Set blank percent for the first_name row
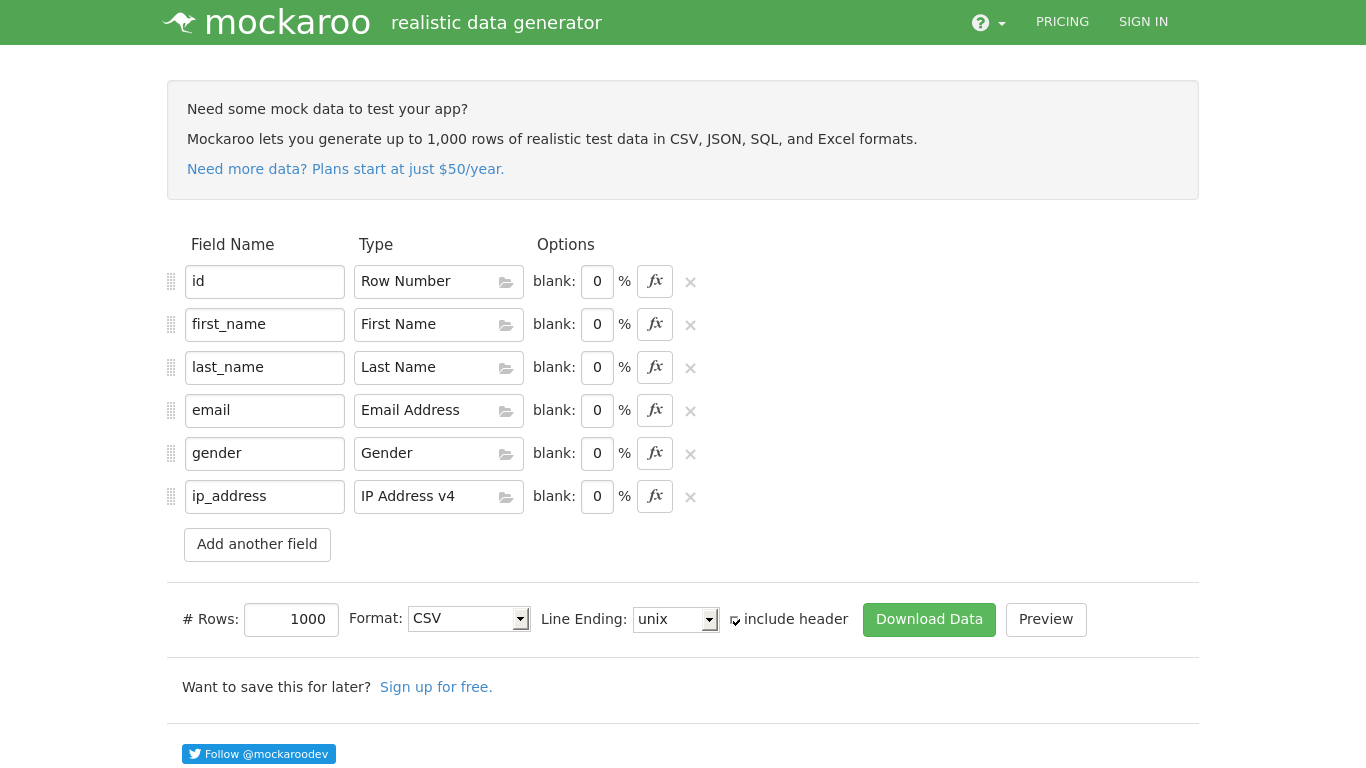Screen dimensions: 1366x768 (x=597, y=325)
